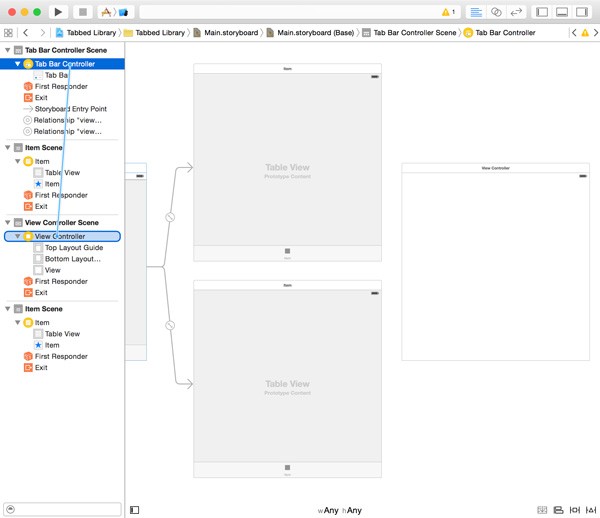Select the Tab Bar outline item
Image resolution: width=600 pixels, height=518 pixels.
tap(56, 75)
